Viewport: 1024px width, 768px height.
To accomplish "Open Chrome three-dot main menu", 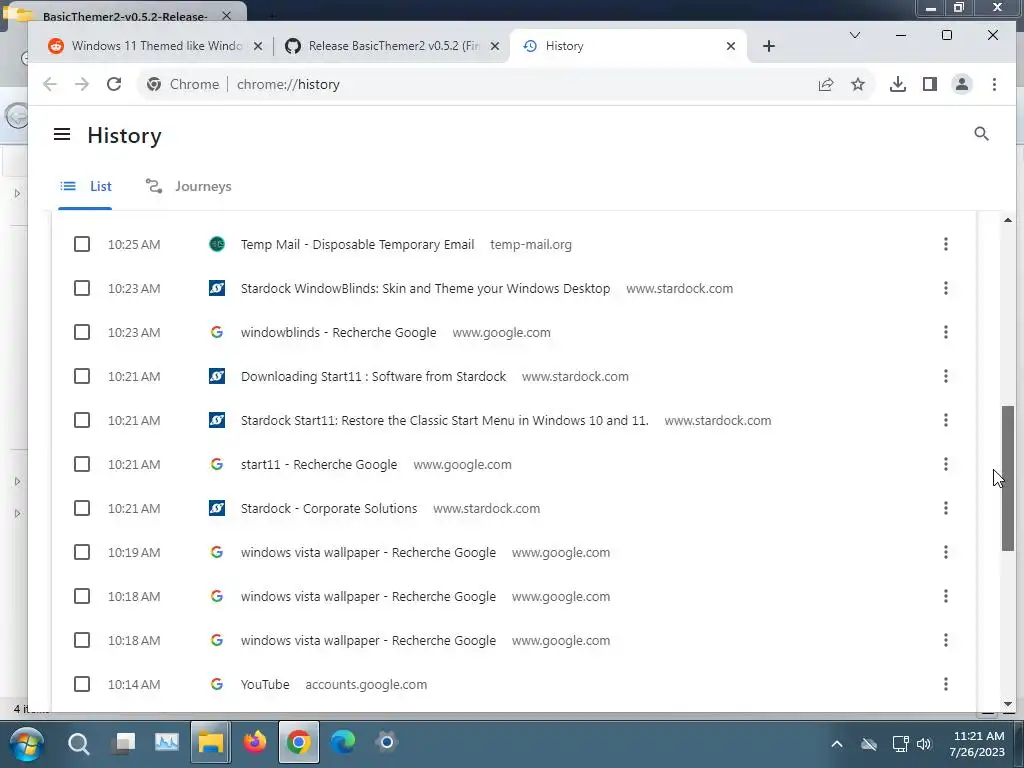I will 994,84.
